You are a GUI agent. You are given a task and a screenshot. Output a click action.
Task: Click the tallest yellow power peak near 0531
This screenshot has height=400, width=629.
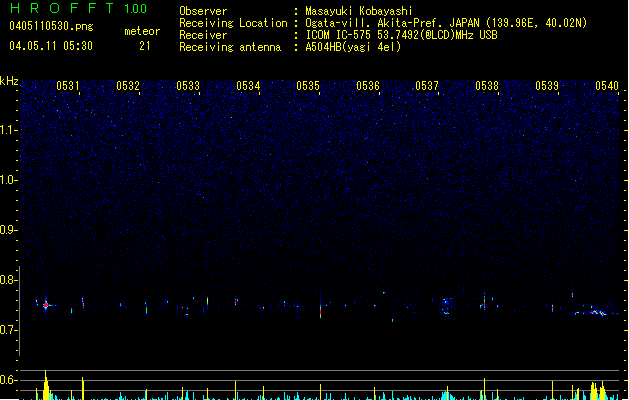pos(46,385)
